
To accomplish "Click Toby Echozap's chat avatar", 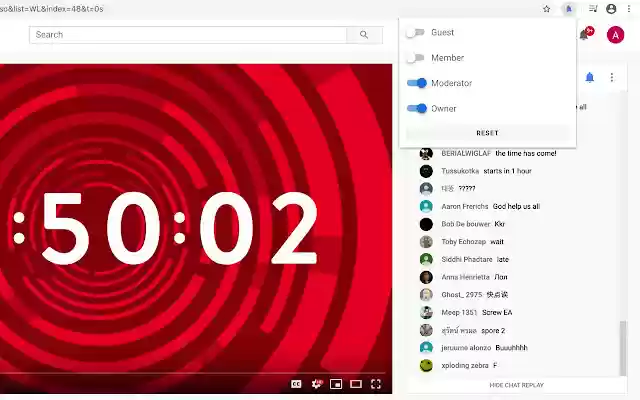I will pyautogui.click(x=426, y=242).
